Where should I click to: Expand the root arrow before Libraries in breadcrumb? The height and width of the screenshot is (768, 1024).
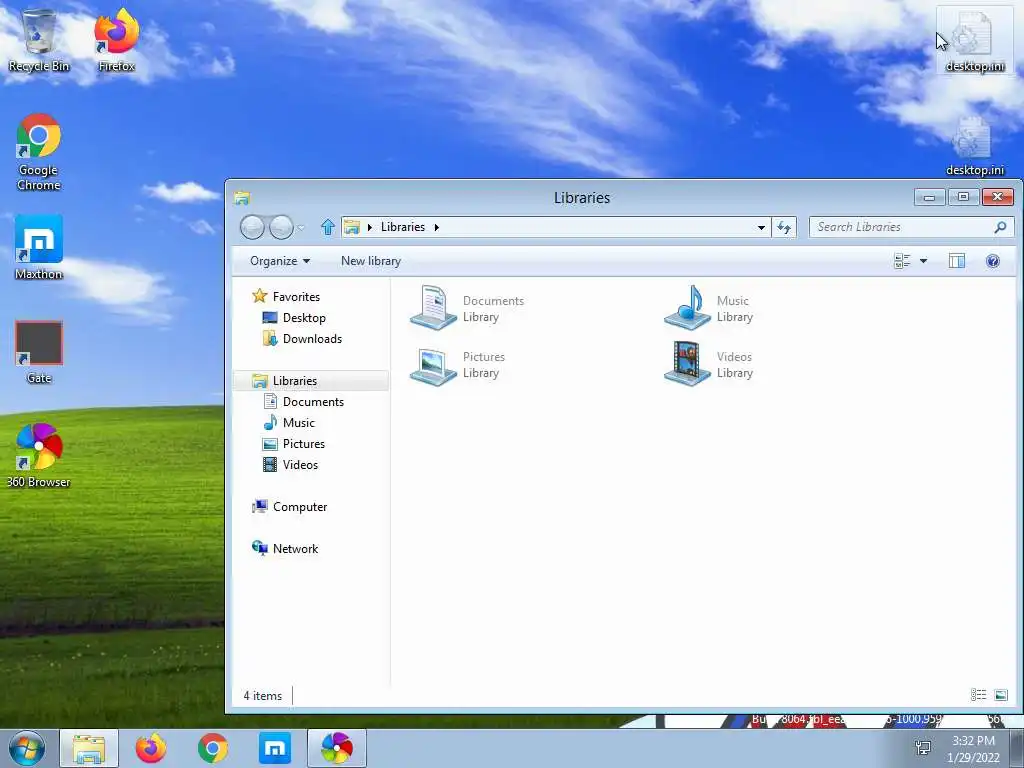pyautogui.click(x=370, y=227)
